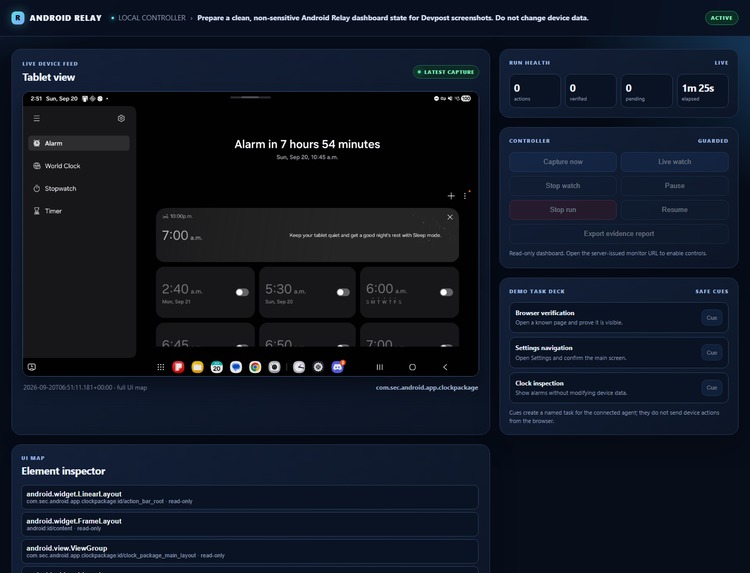The height and width of the screenshot is (573, 750).
Task: Select android.view.ViewGroup inspector row
Action: click(x=250, y=552)
